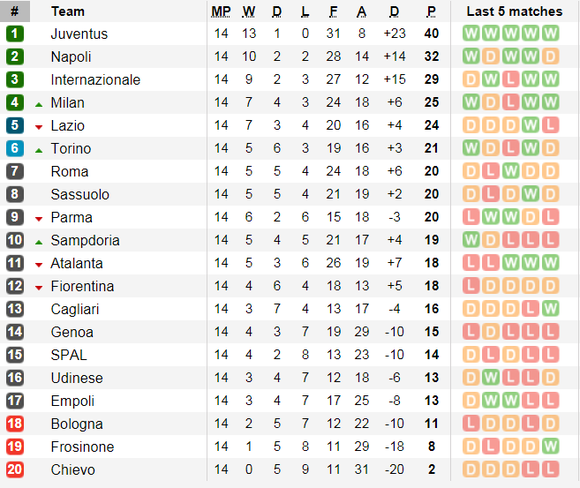Viewport: 580px width, 488px height.
Task: Click Frosinone's green W last-match badge
Action: tap(550, 446)
